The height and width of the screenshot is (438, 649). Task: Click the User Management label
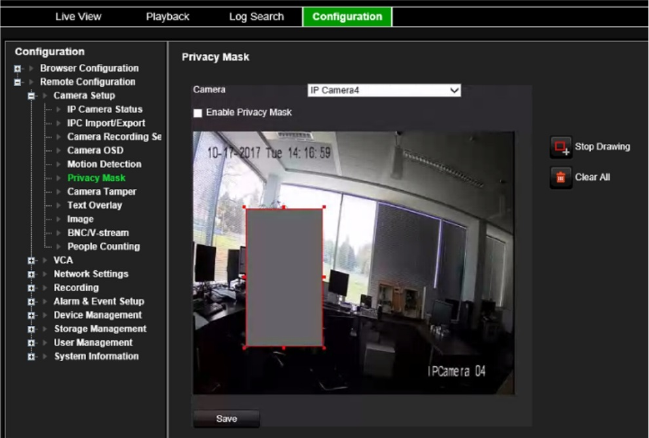click(x=93, y=342)
